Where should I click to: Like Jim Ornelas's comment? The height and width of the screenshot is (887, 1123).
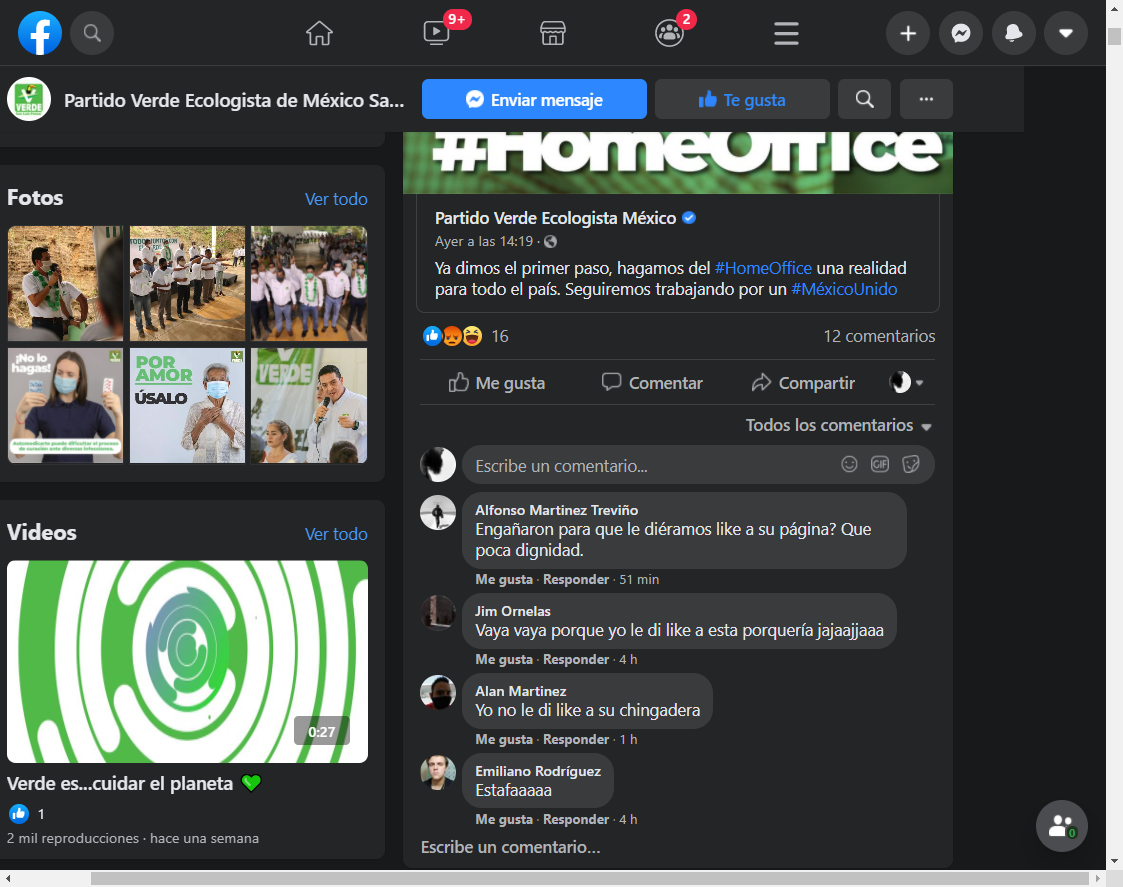[x=504, y=660]
